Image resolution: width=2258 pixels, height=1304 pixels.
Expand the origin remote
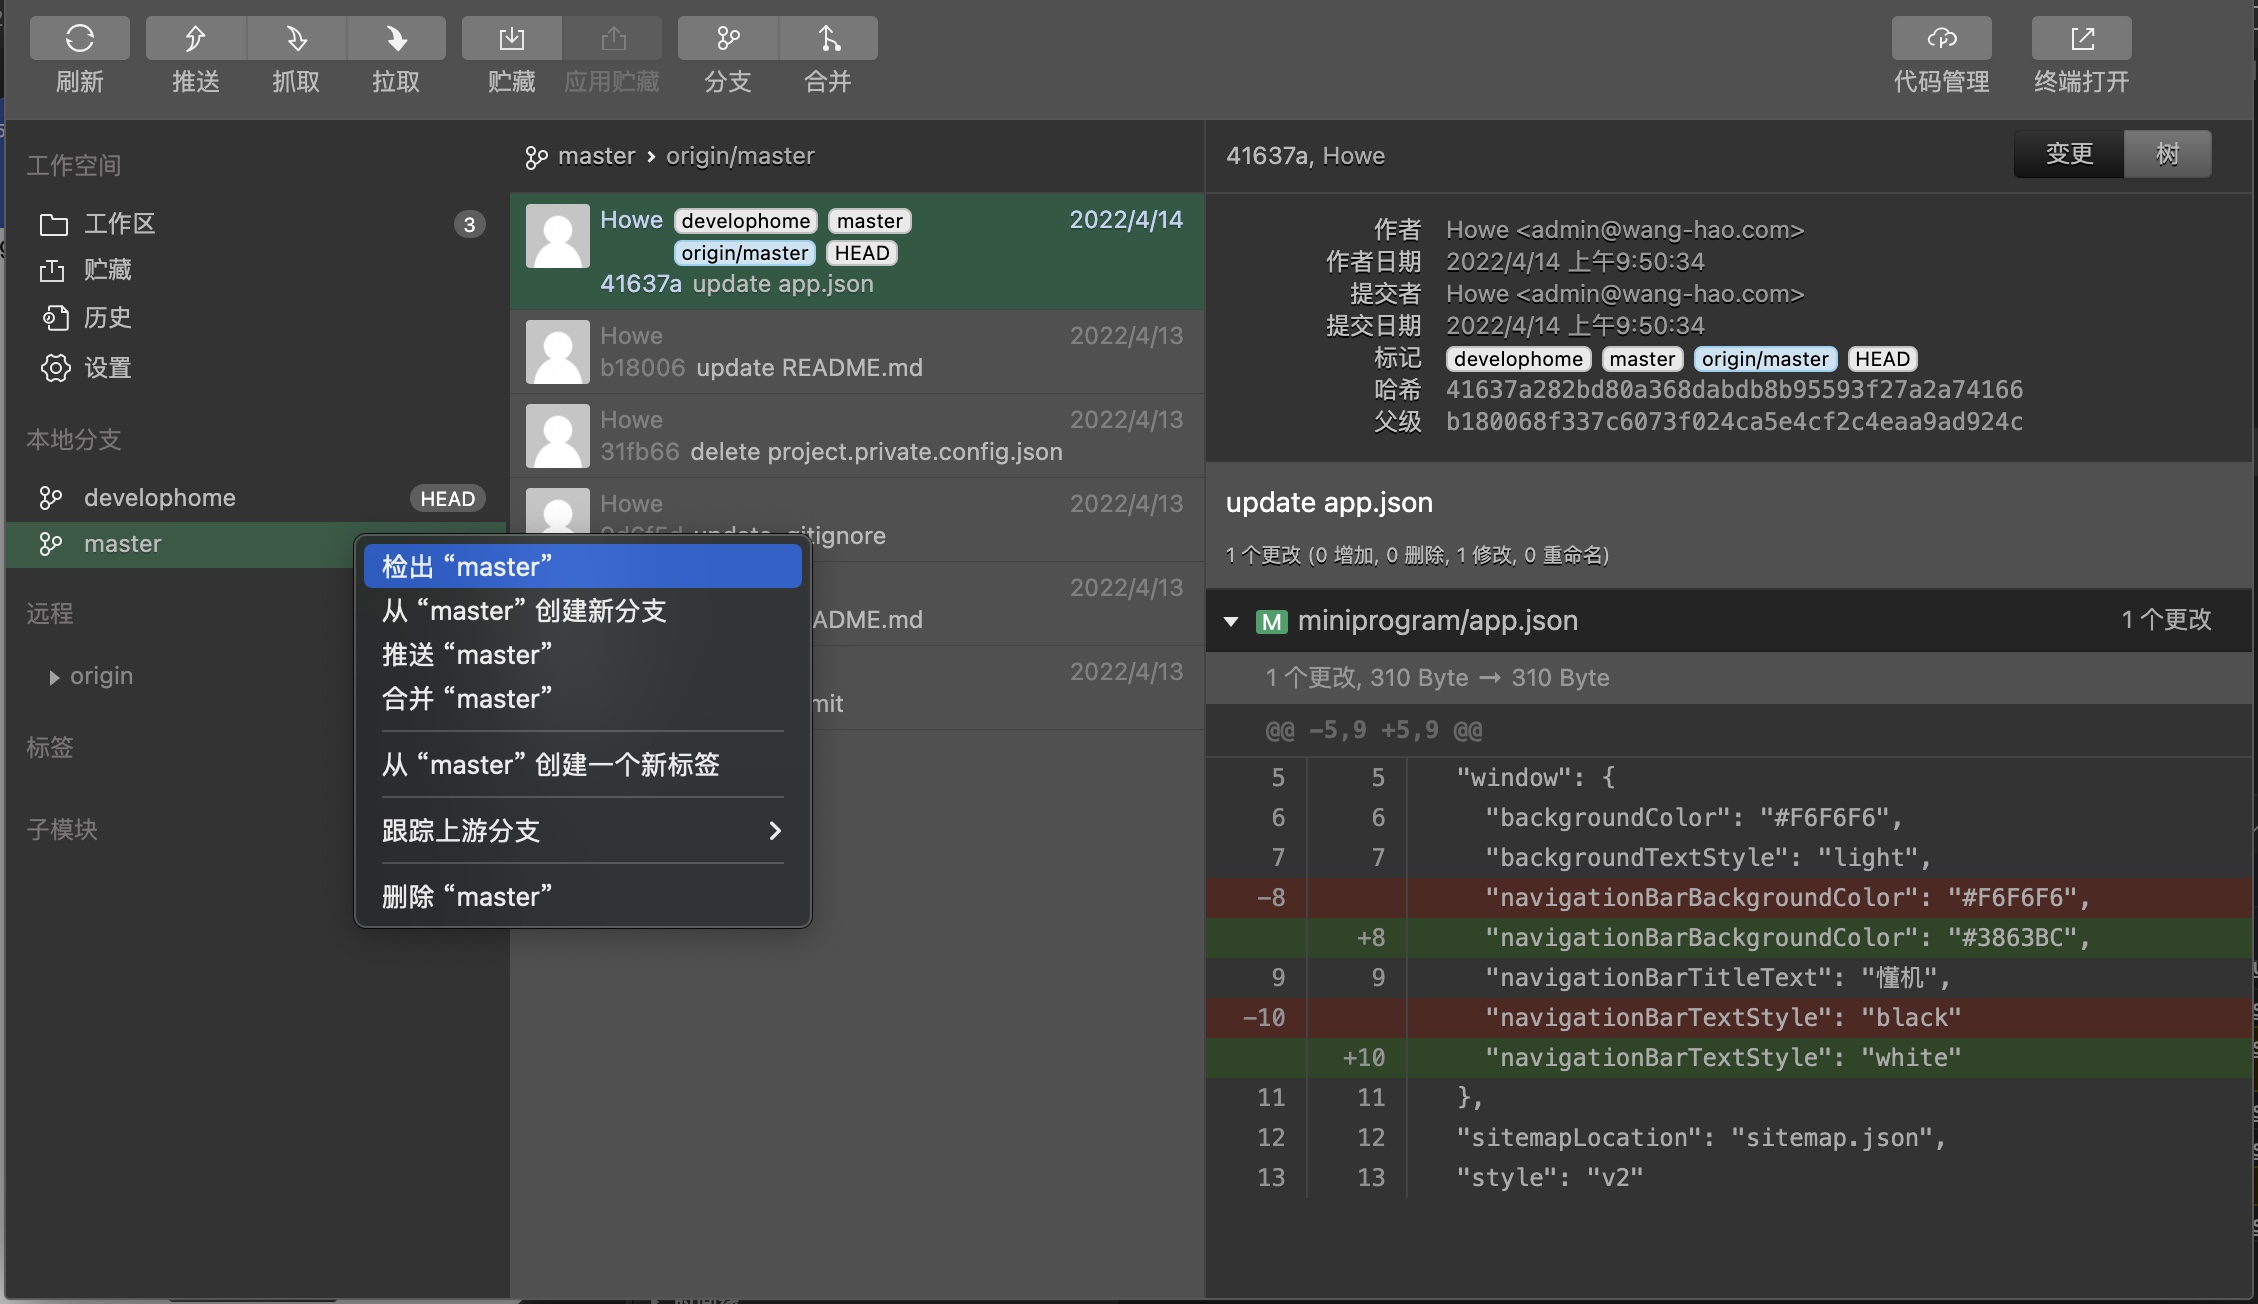(54, 678)
